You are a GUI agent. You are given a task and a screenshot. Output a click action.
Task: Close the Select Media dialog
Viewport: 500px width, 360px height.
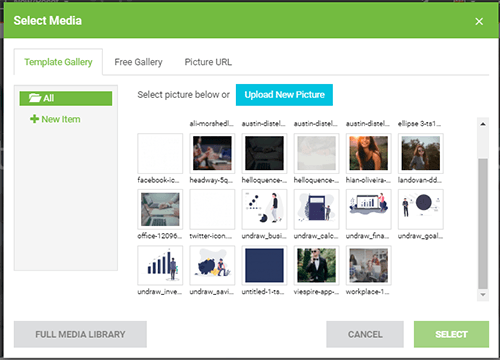[479, 21]
